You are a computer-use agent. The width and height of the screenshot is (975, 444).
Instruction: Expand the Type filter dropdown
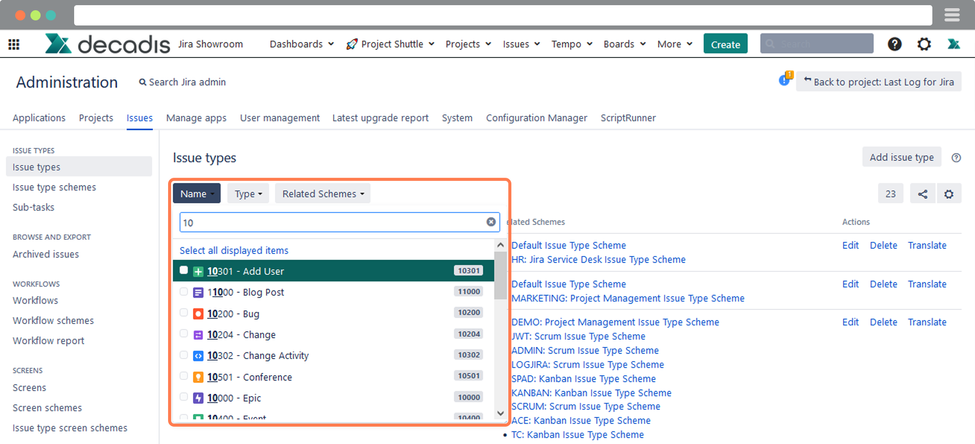[247, 194]
